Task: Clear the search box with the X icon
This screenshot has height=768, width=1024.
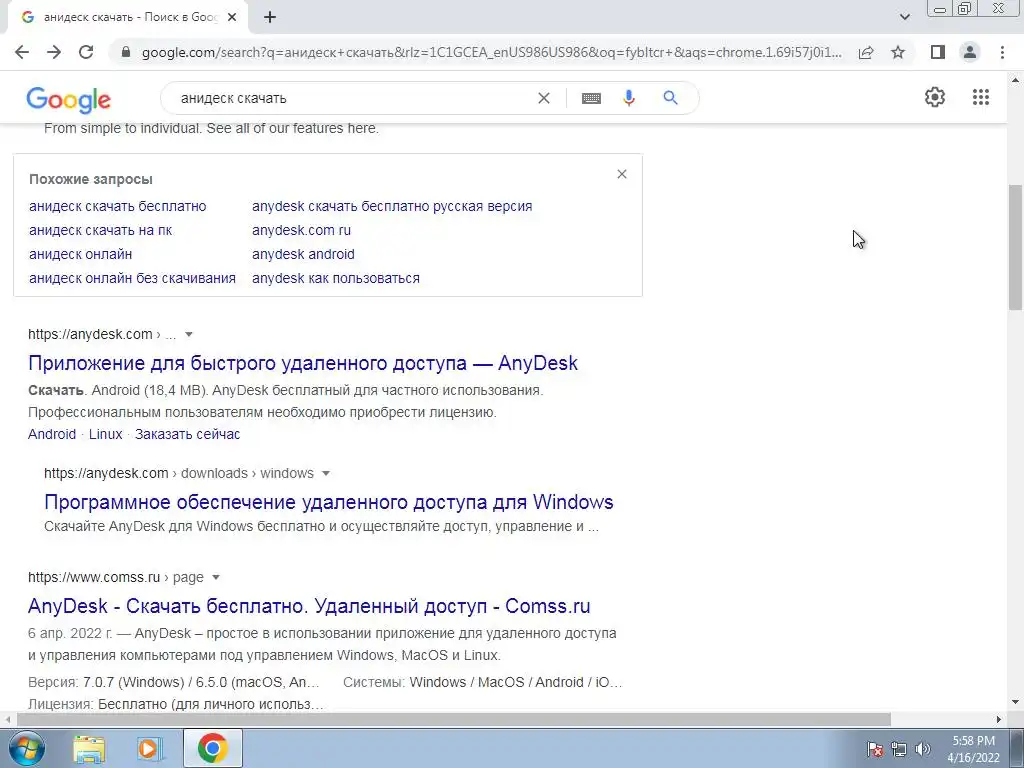Action: (543, 98)
